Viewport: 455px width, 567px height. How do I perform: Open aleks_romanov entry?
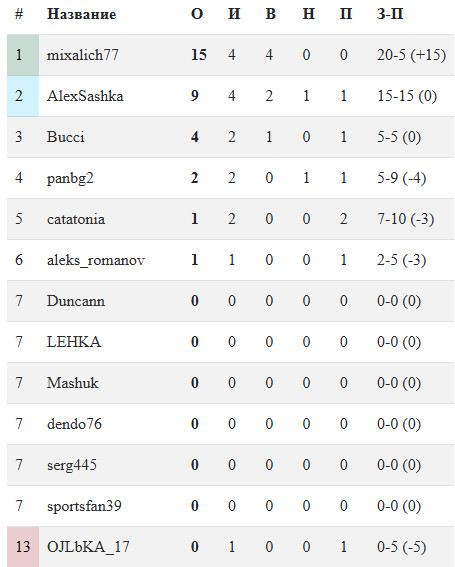[96, 260]
